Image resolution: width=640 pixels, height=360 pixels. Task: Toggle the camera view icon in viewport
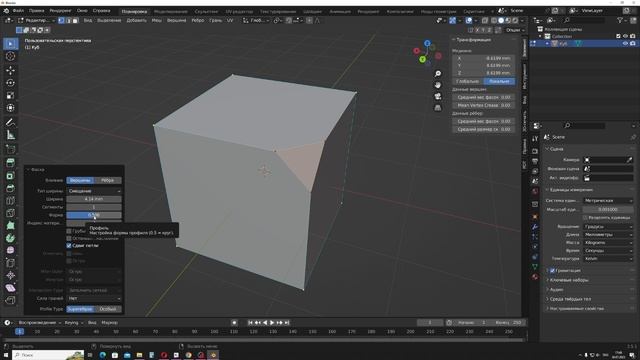coord(438,97)
